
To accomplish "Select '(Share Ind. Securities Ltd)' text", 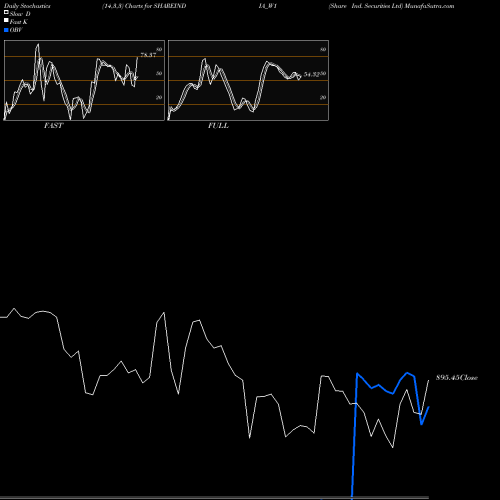I will [366, 6].
